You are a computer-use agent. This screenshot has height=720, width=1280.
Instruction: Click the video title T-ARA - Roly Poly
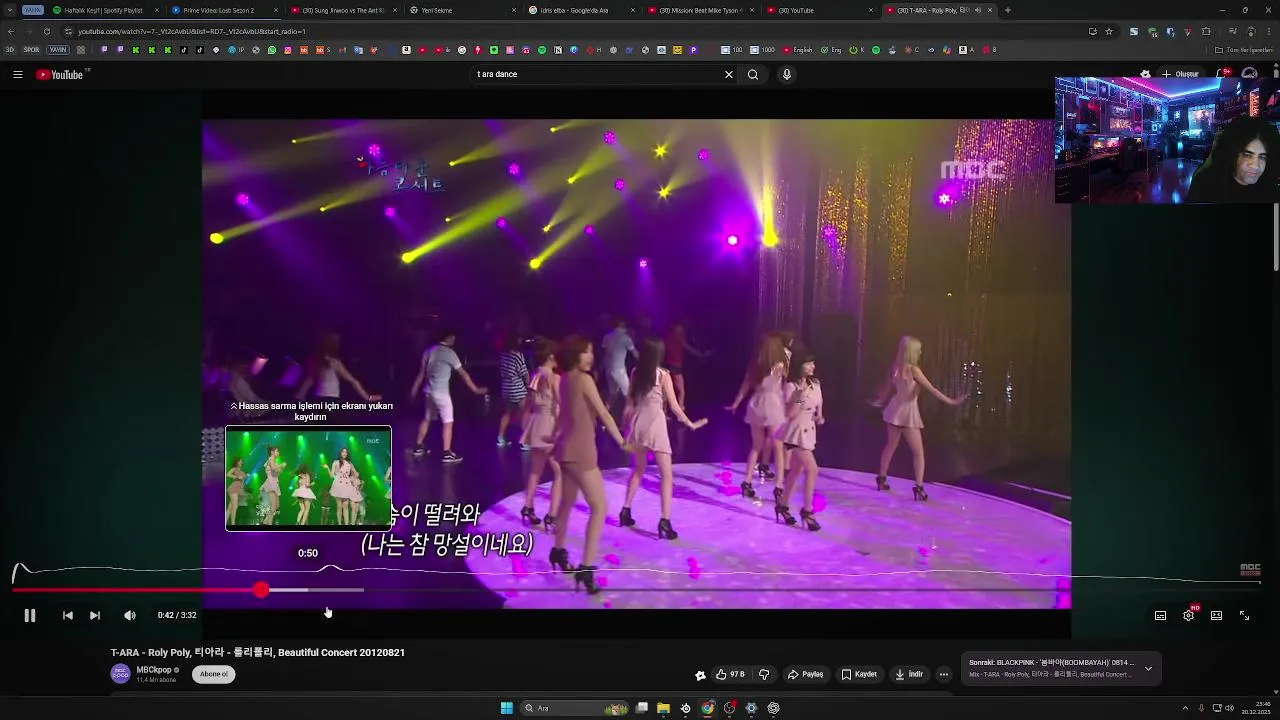tap(257, 652)
